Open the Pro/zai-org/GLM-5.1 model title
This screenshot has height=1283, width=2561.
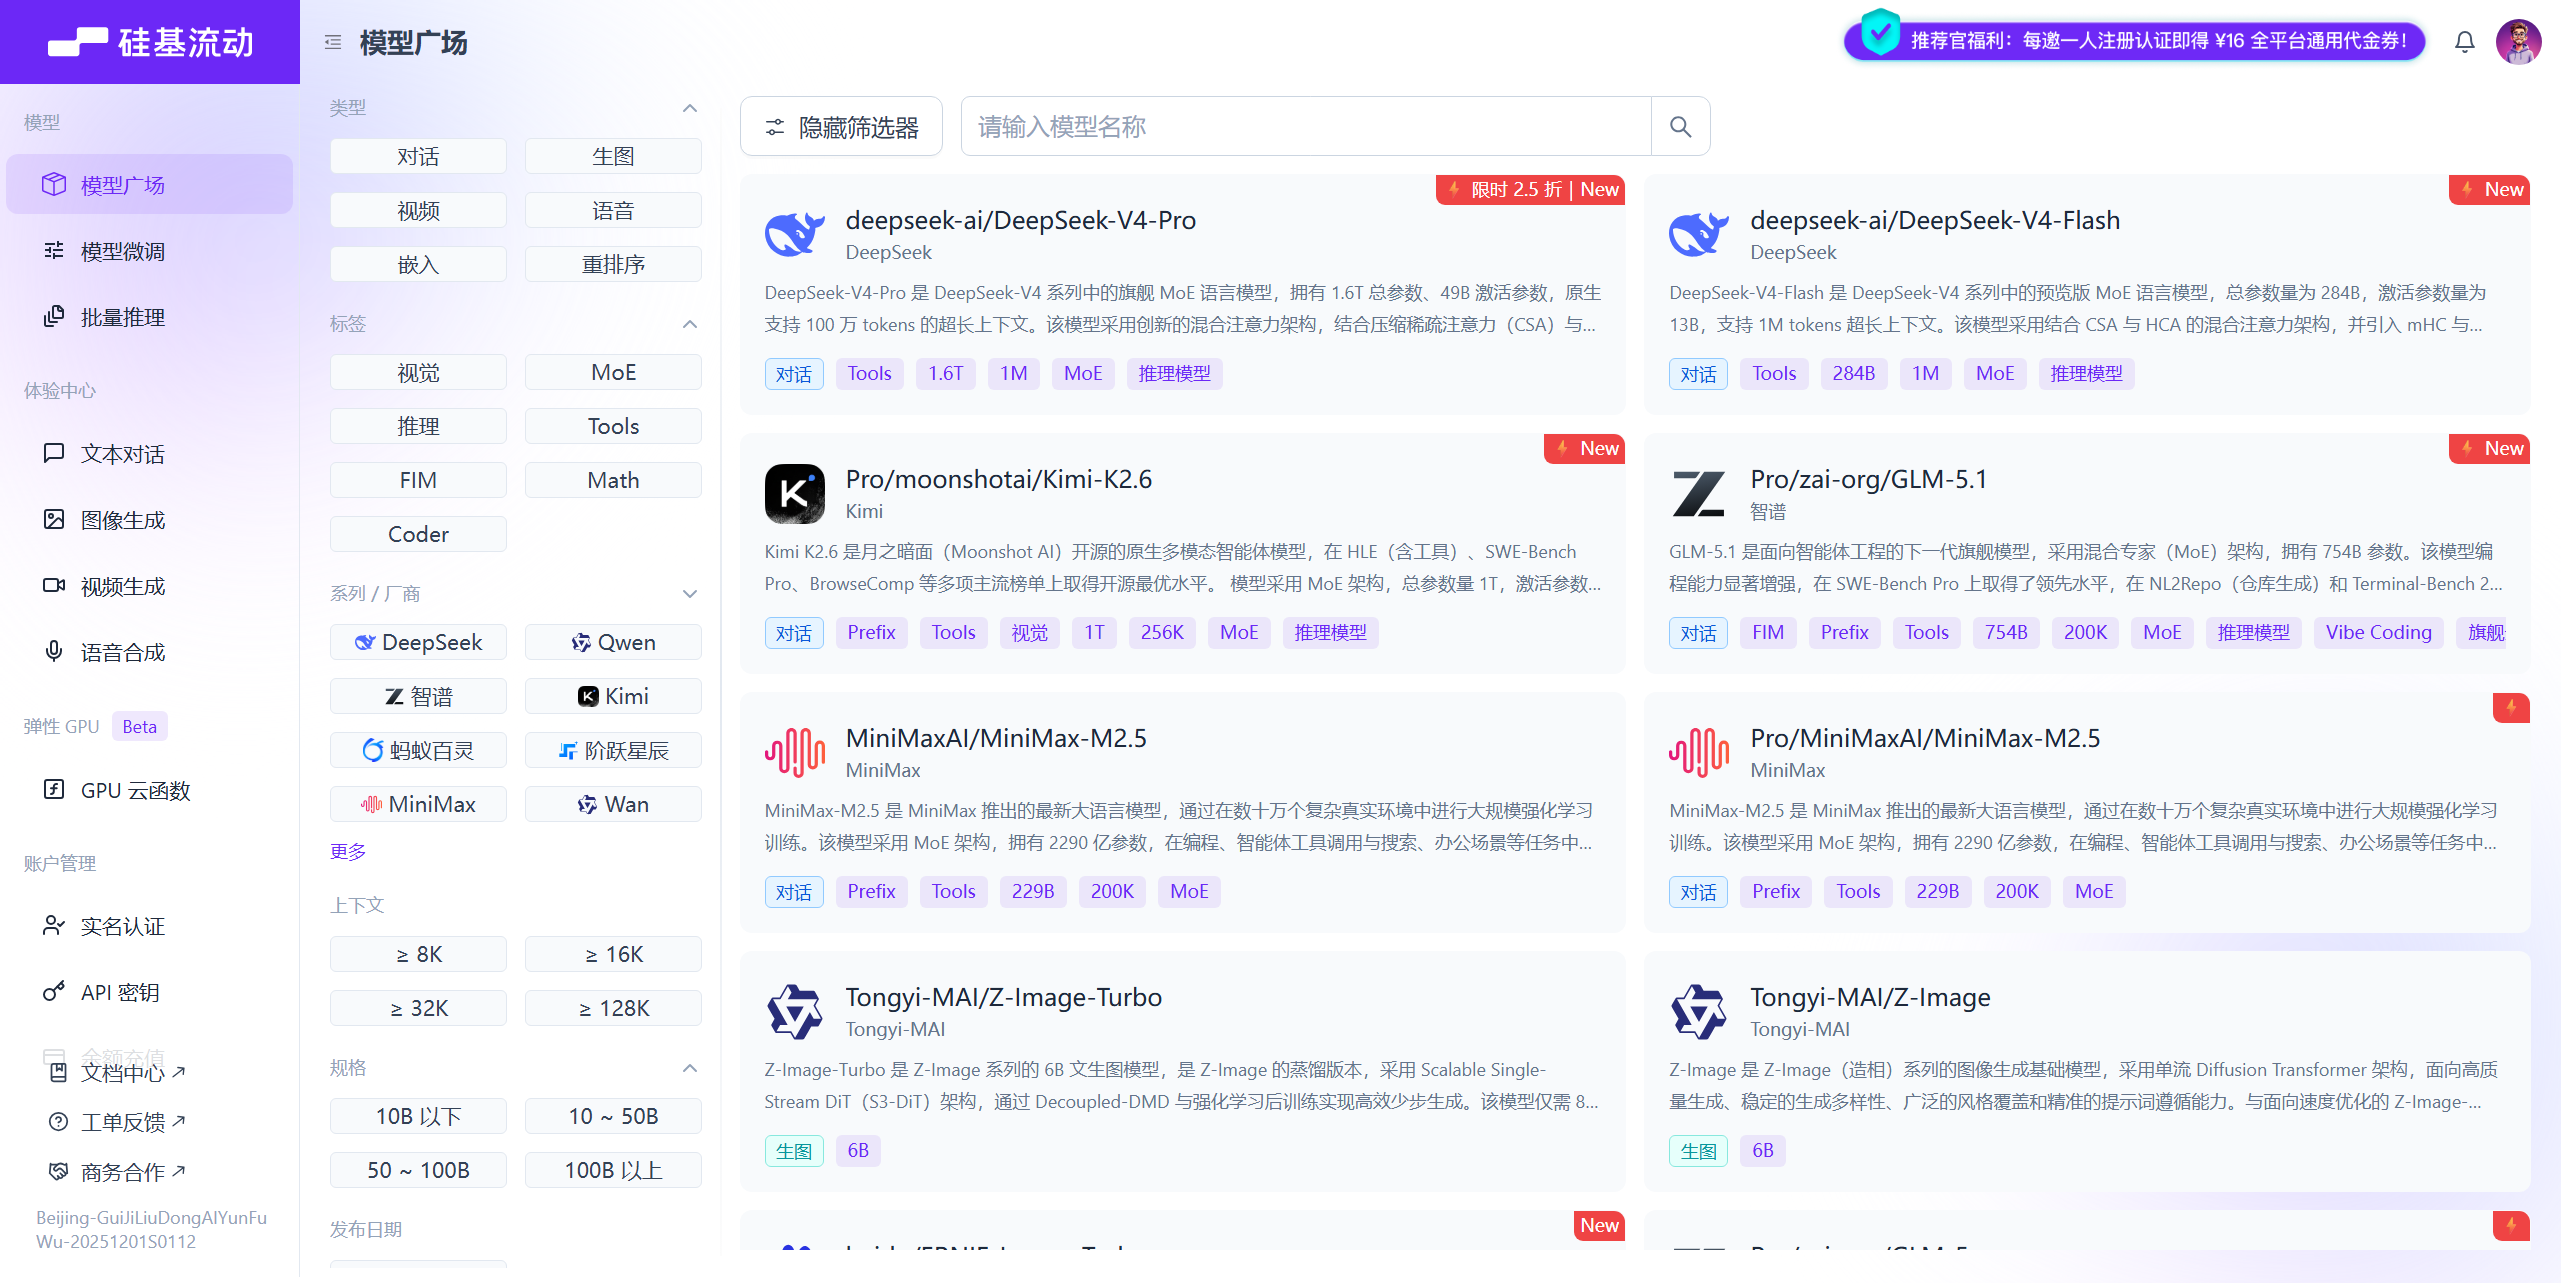[1869, 479]
